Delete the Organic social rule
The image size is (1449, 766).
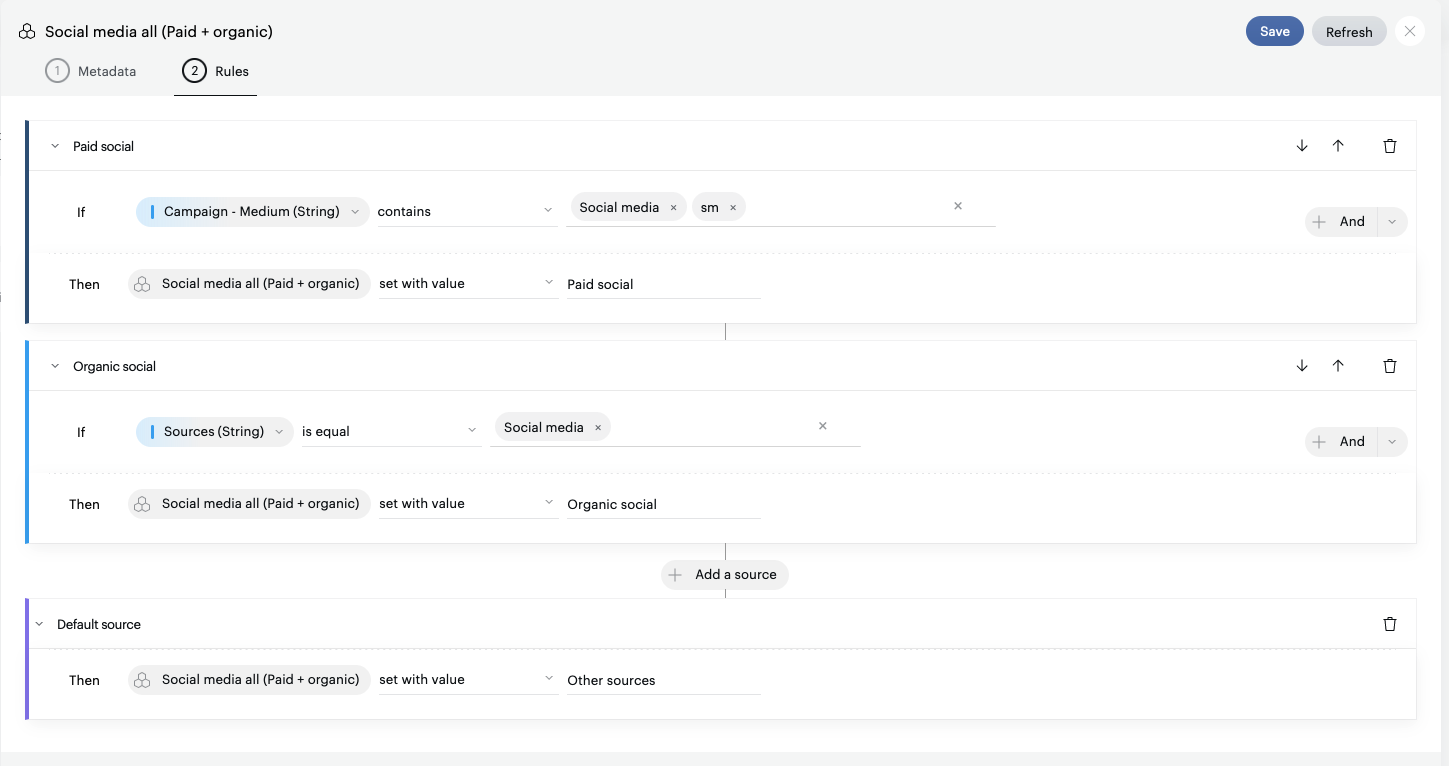1390,365
